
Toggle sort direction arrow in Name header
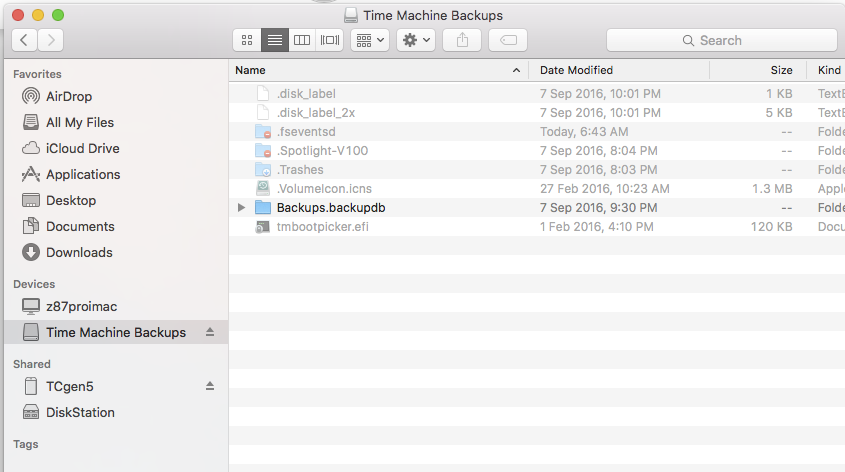(516, 70)
